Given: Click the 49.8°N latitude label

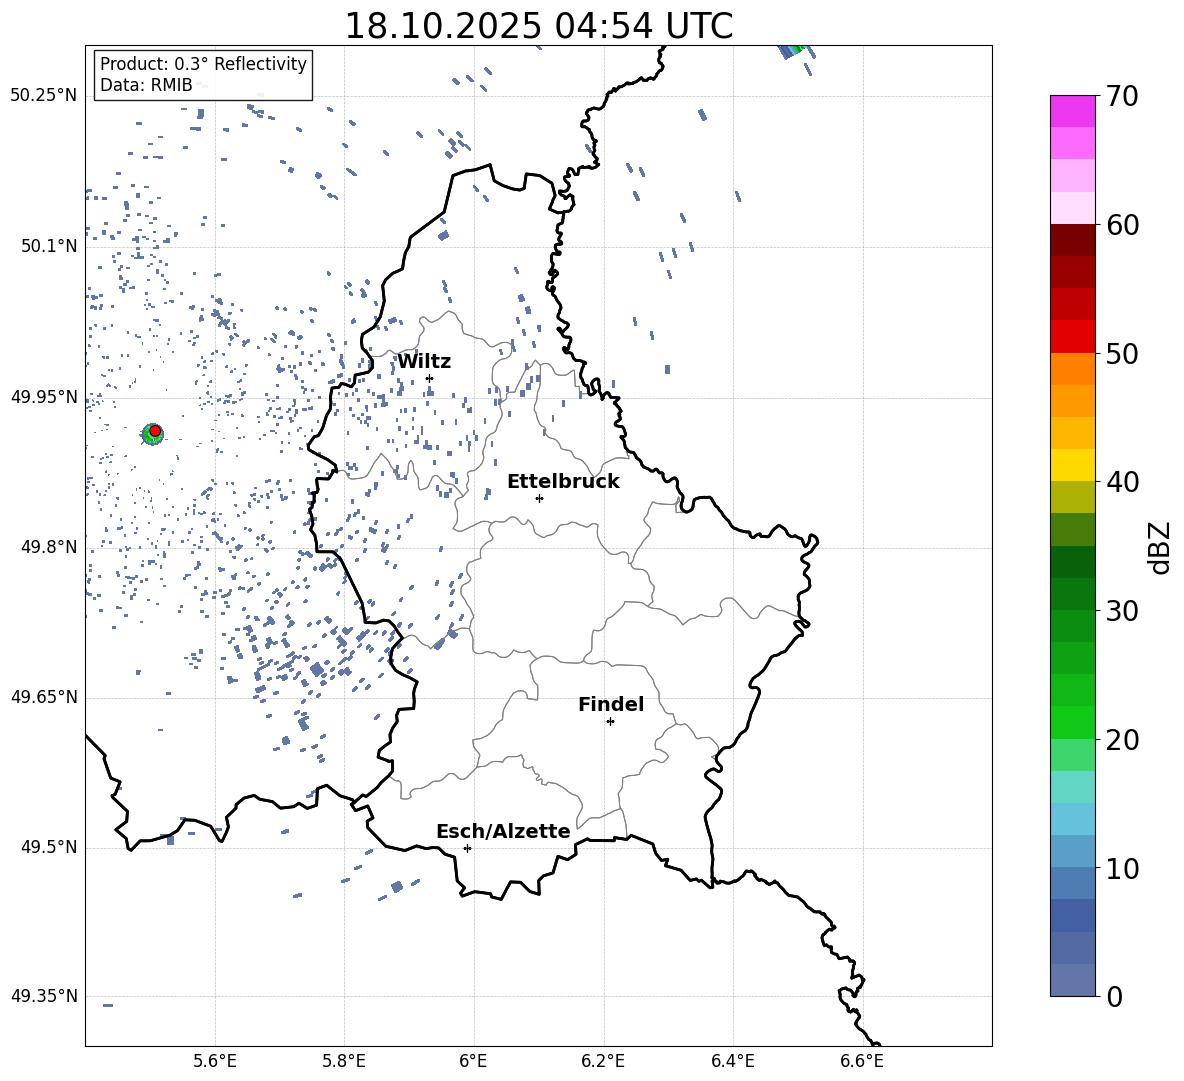Looking at the screenshot, I should [49, 547].
